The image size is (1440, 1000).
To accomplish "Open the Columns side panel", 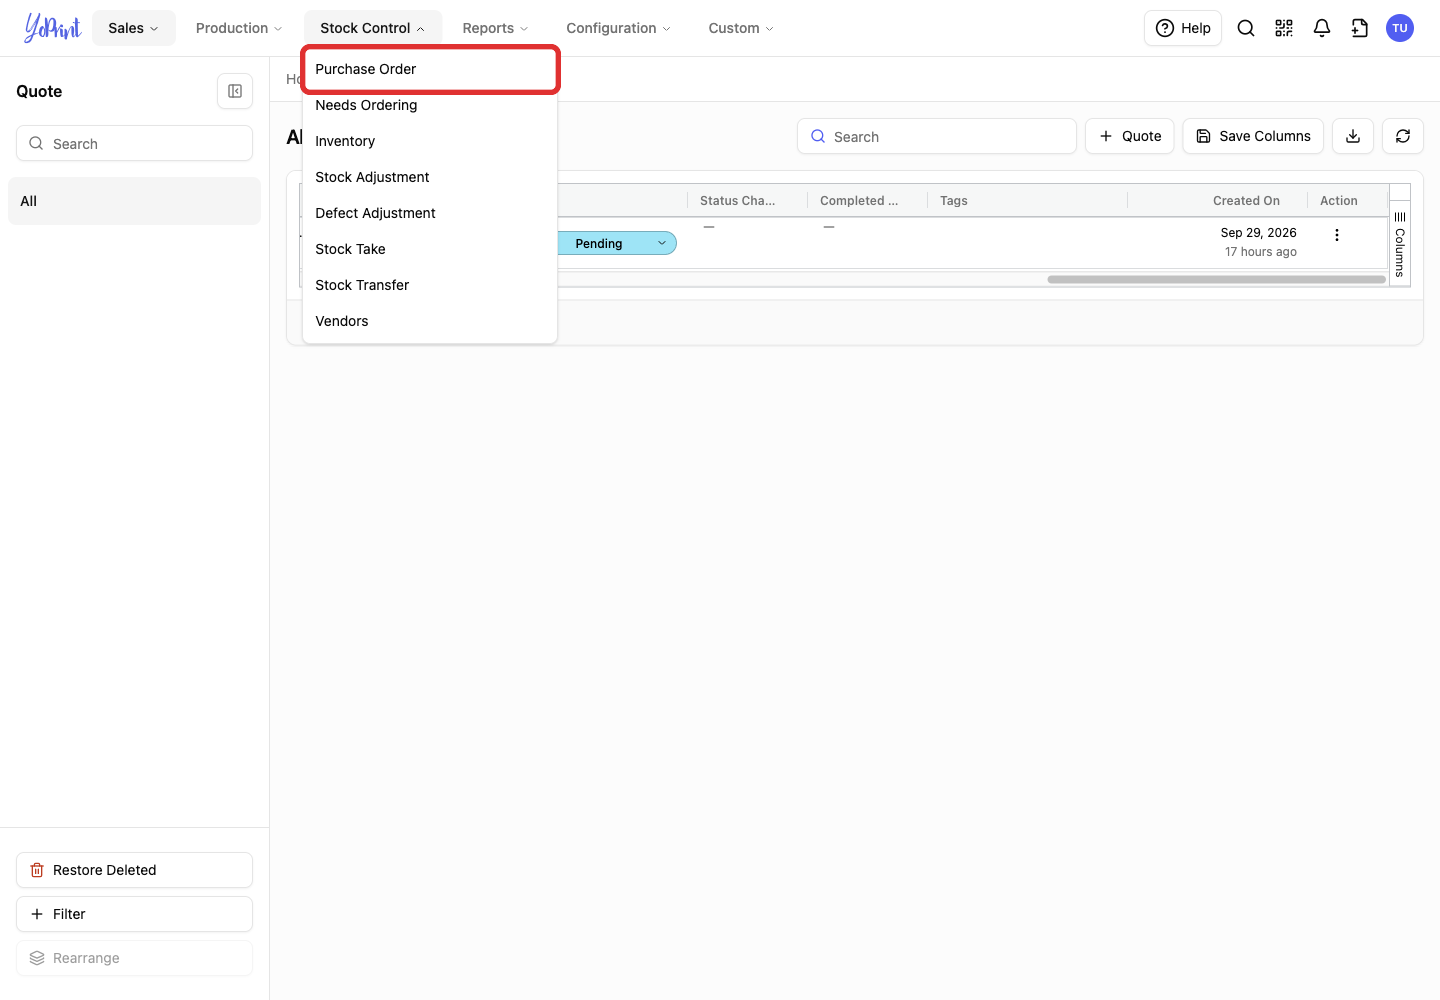I will pyautogui.click(x=1400, y=244).
